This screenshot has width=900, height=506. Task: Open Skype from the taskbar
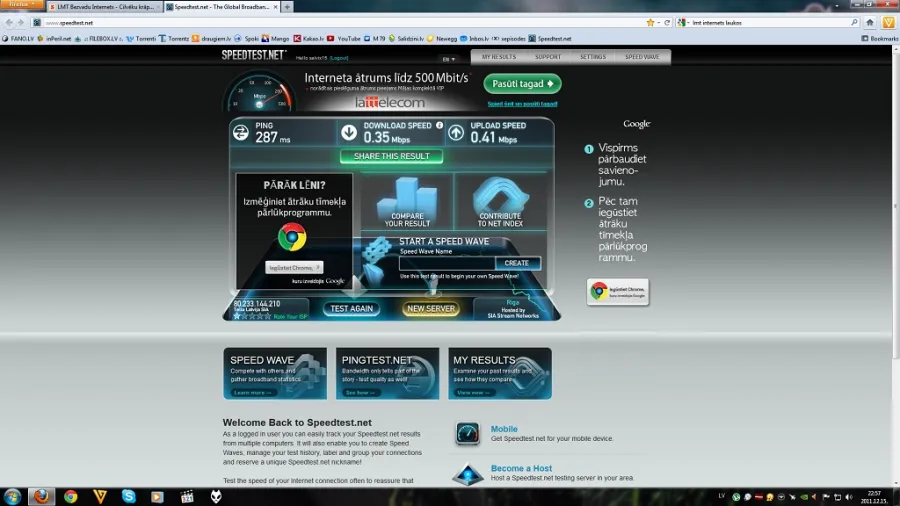pyautogui.click(x=129, y=496)
